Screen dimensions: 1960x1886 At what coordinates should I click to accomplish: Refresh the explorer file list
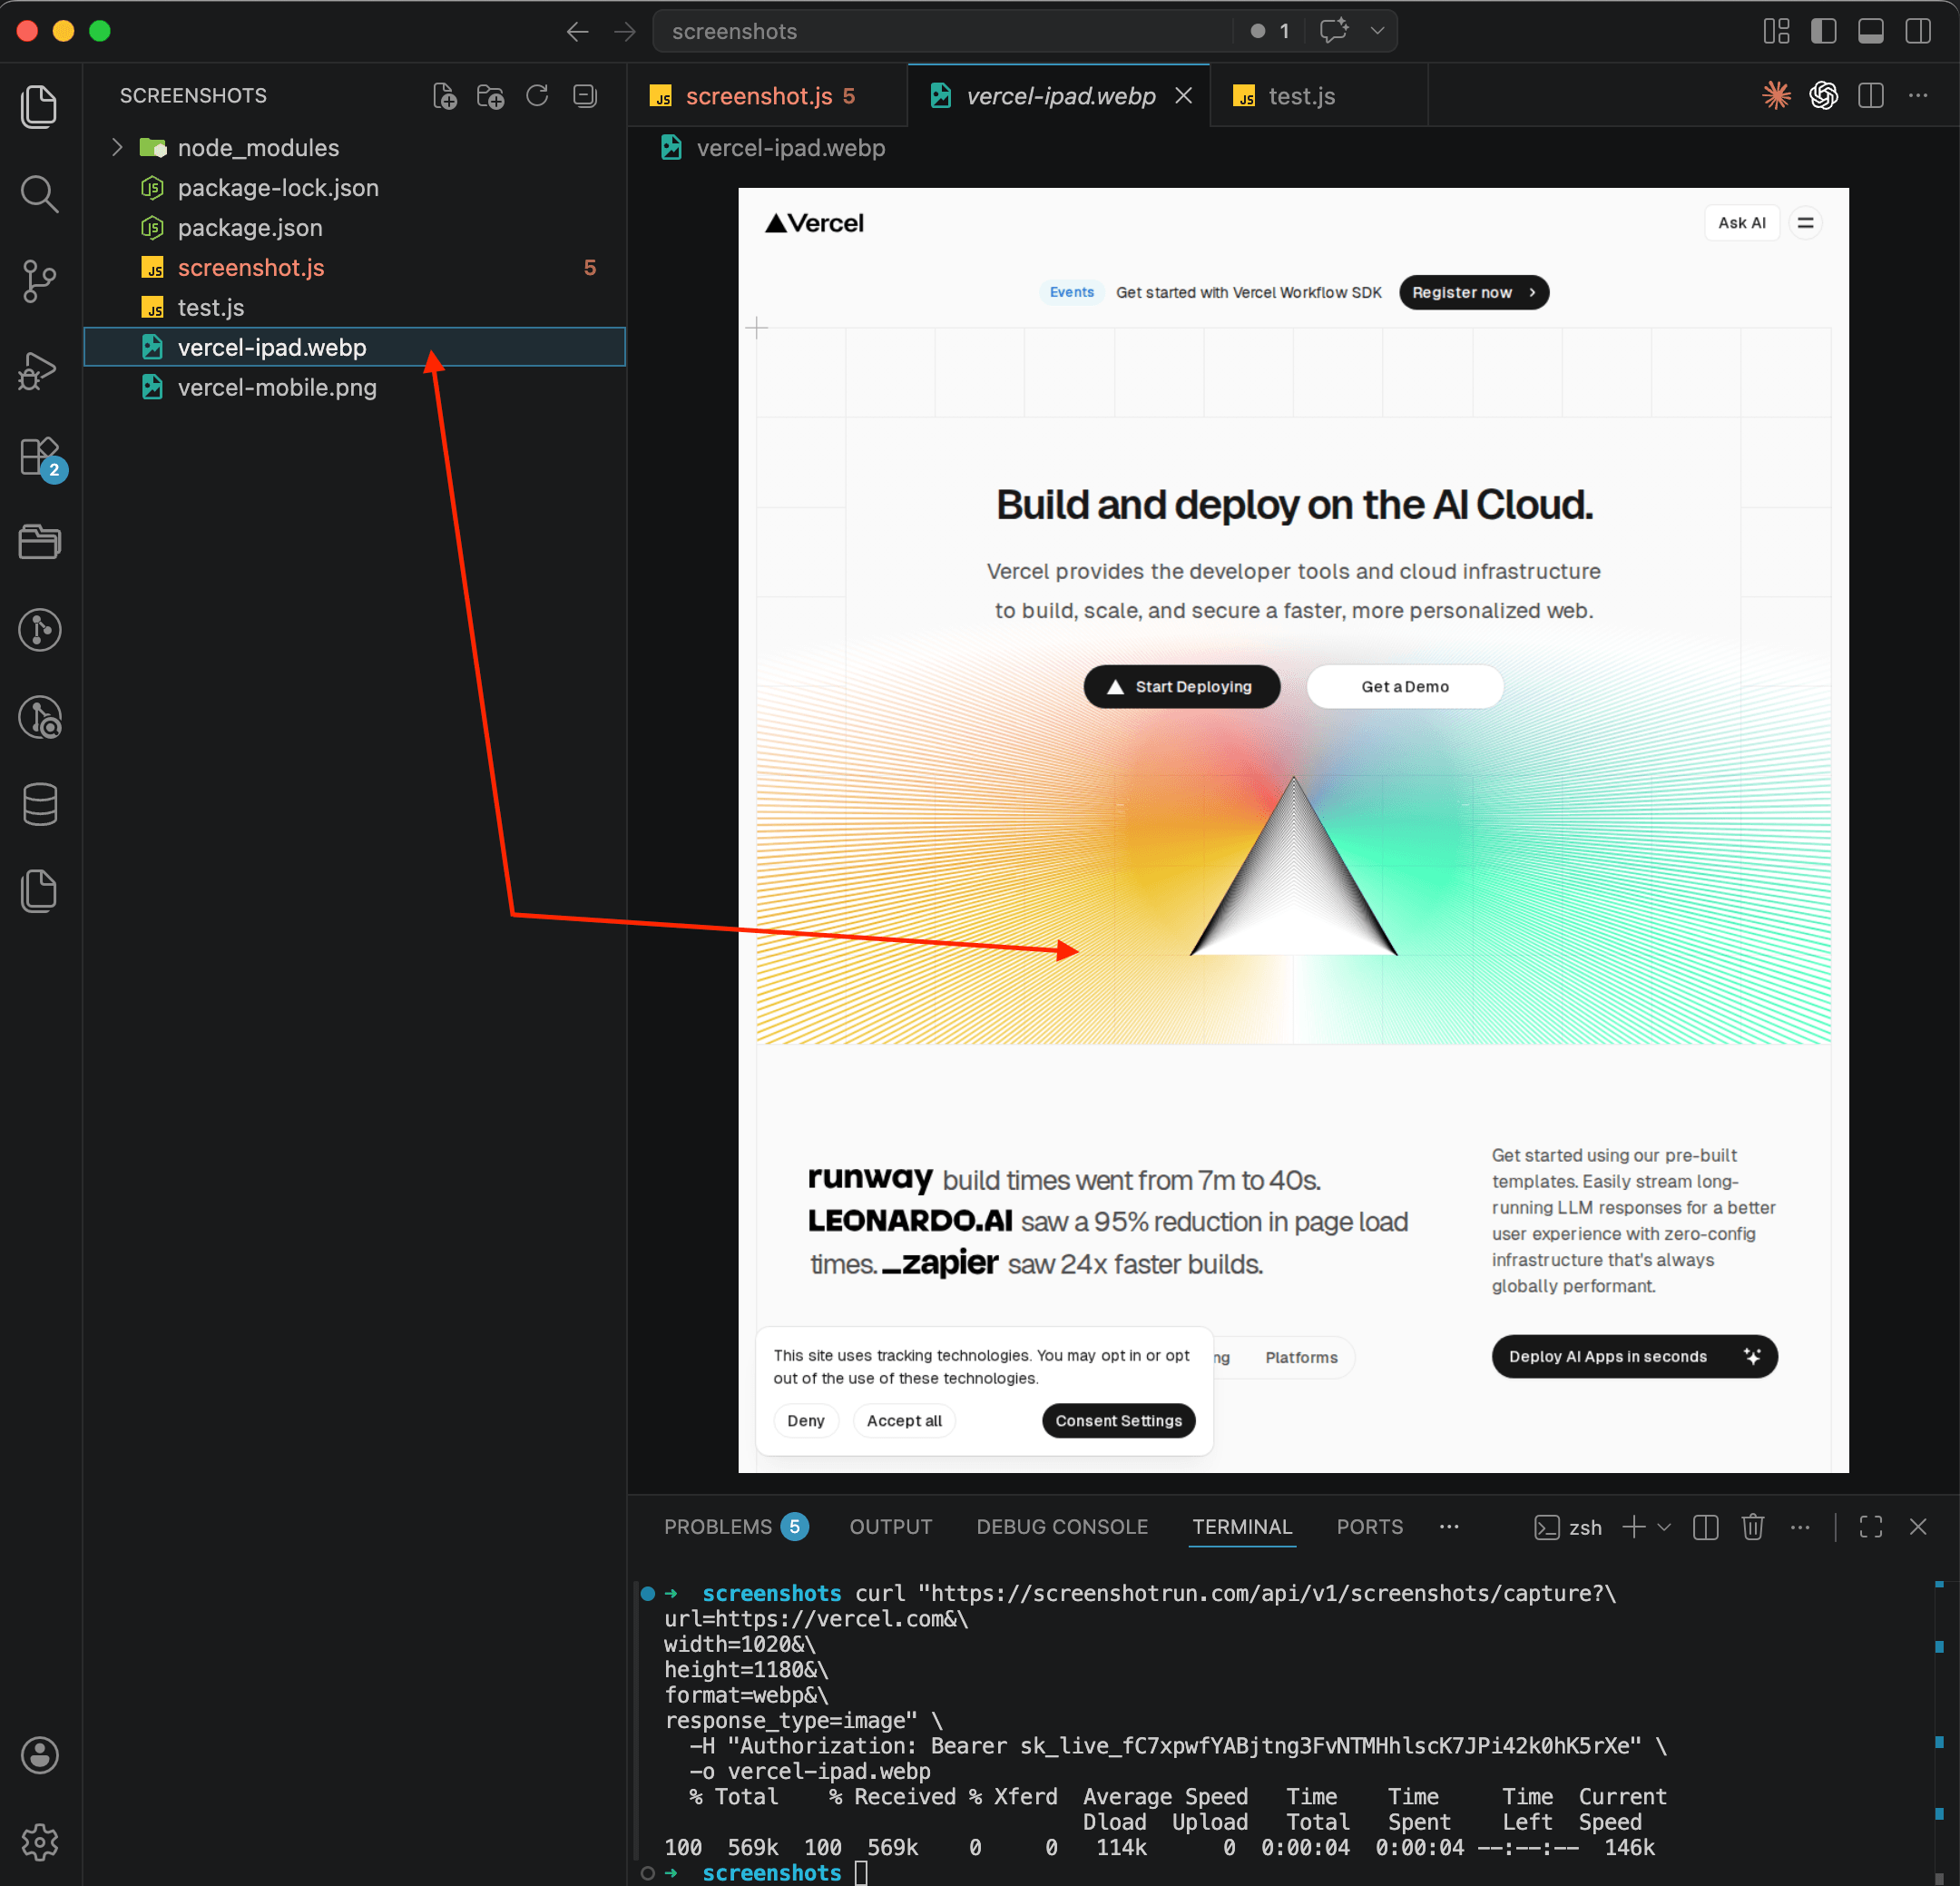click(x=537, y=96)
